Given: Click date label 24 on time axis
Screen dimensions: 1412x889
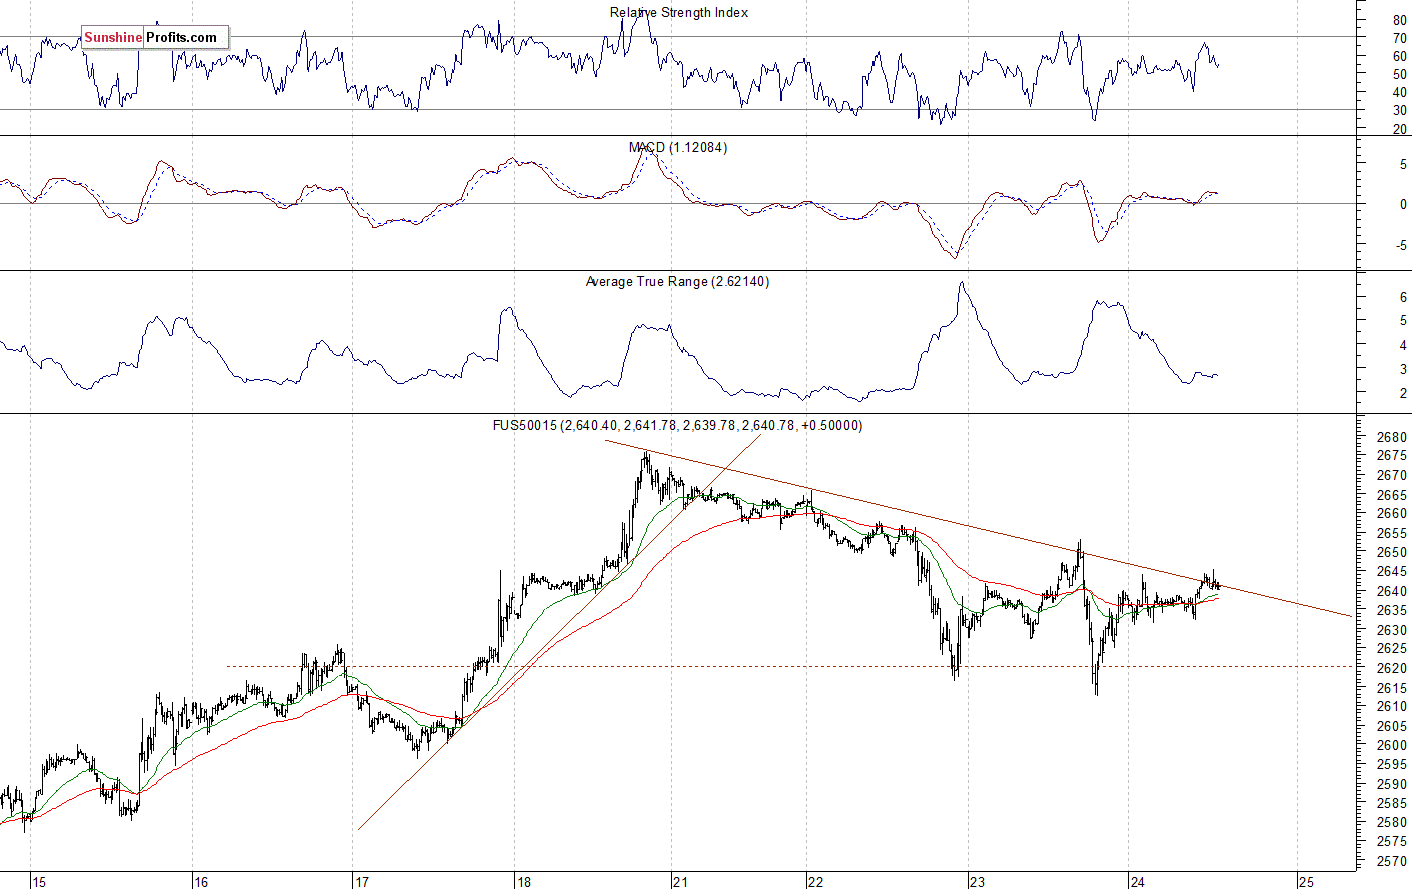Looking at the screenshot, I should click(x=1138, y=882).
